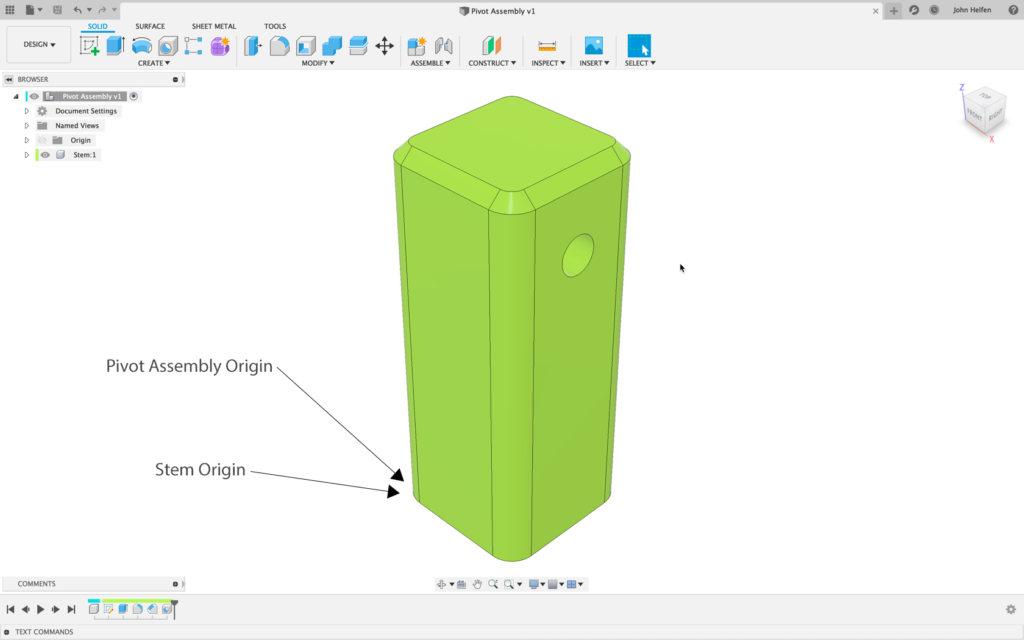The image size is (1024, 640).
Task: Hide the Stem:1 component
Action: point(45,153)
